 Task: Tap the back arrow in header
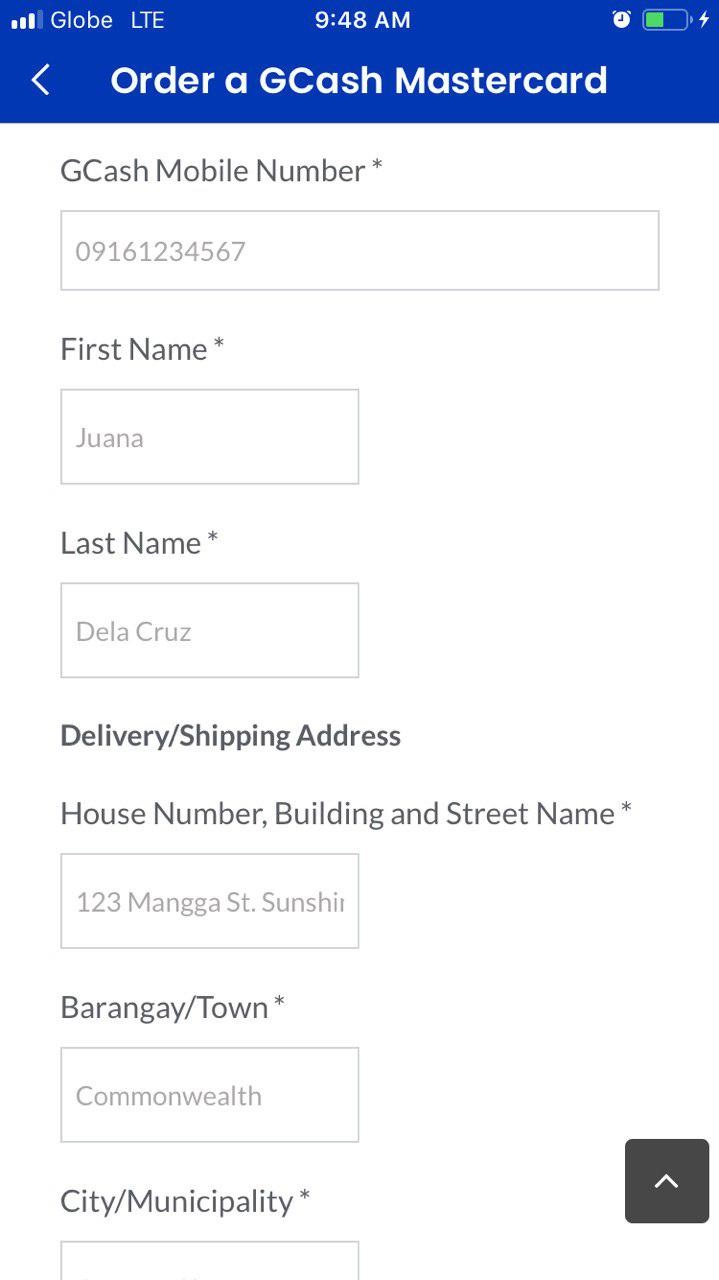[x=40, y=80]
